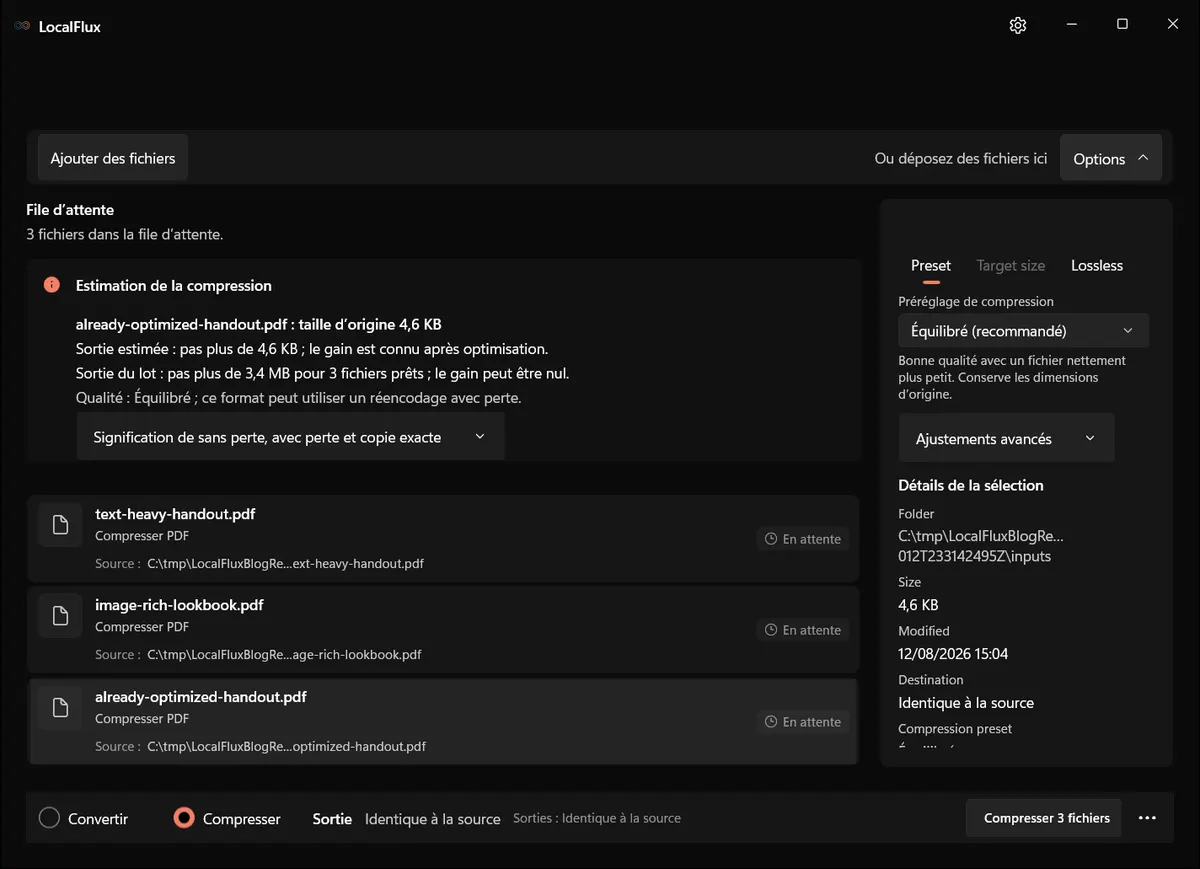Viewport: 1200px width, 869px height.
Task: Click the Folder path C:\tmp\LocalFluxBlogRe...
Action: point(981,546)
